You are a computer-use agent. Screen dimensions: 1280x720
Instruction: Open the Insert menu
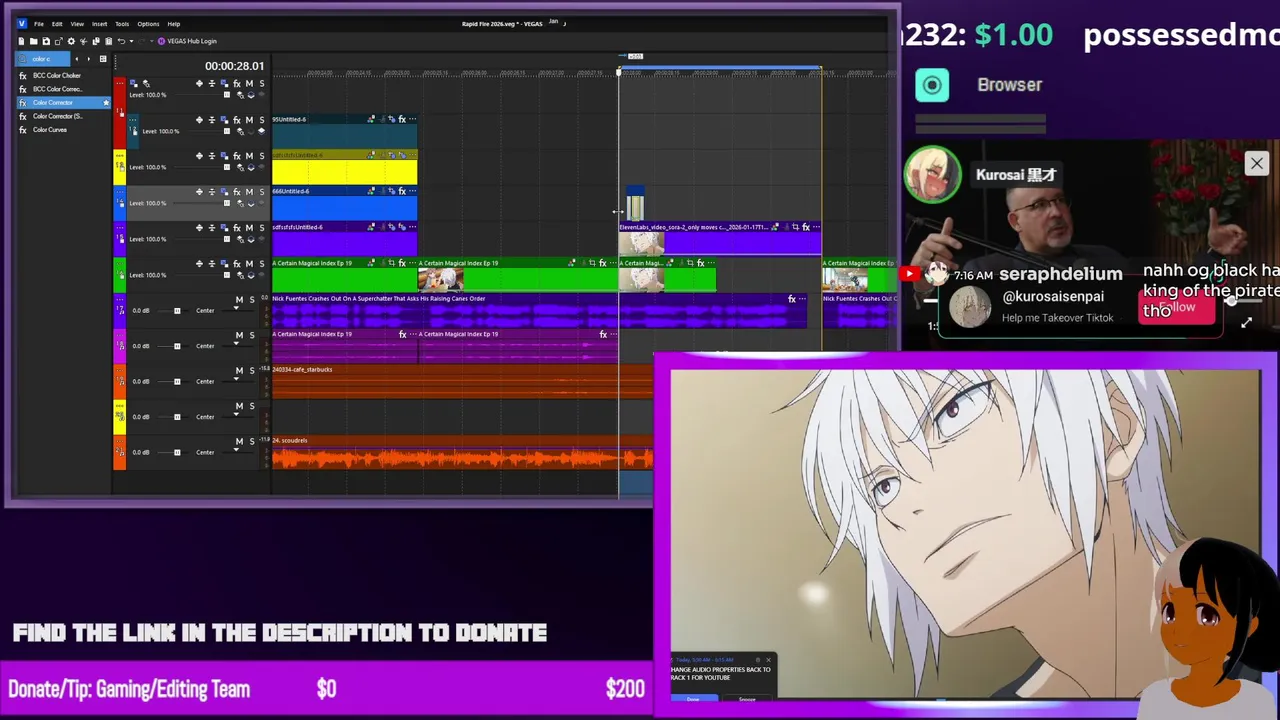[x=99, y=24]
